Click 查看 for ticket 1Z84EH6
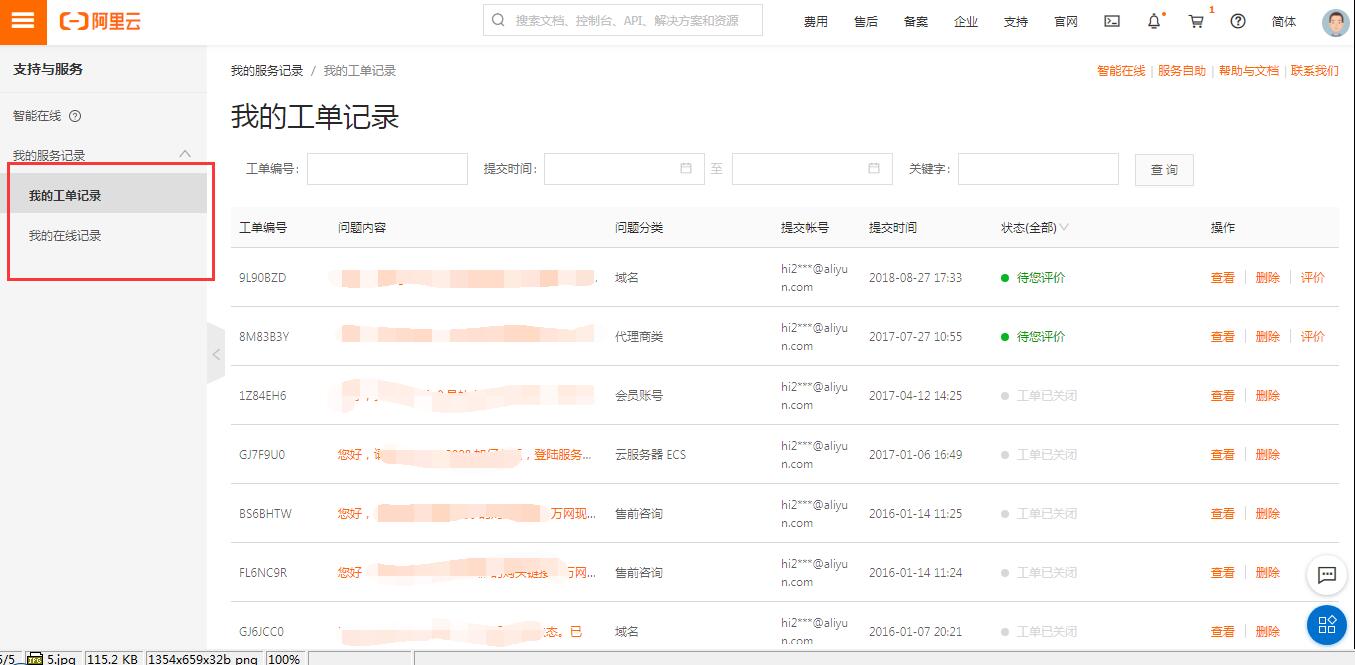Viewport: 1355px width, 665px height. pos(1222,396)
